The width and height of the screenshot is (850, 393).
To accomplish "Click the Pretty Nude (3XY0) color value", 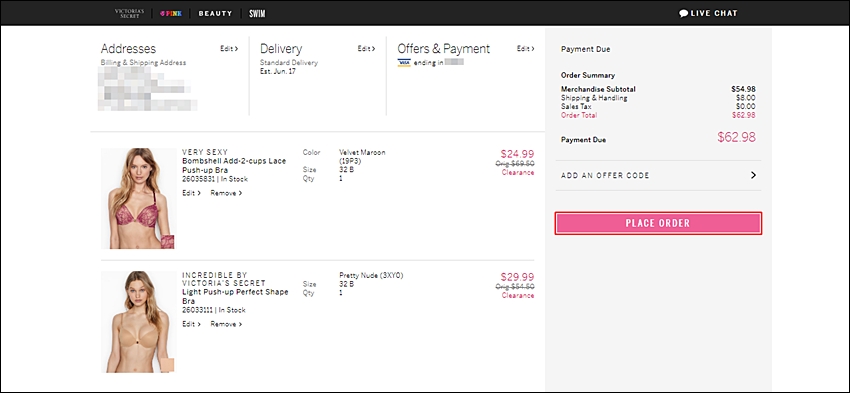I will coord(371,275).
